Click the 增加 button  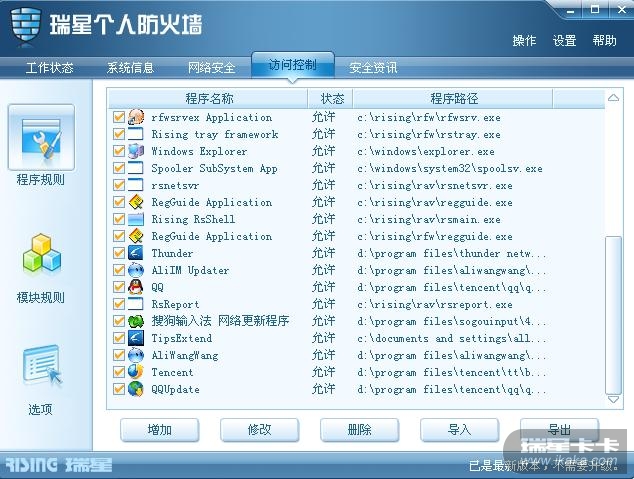point(160,430)
